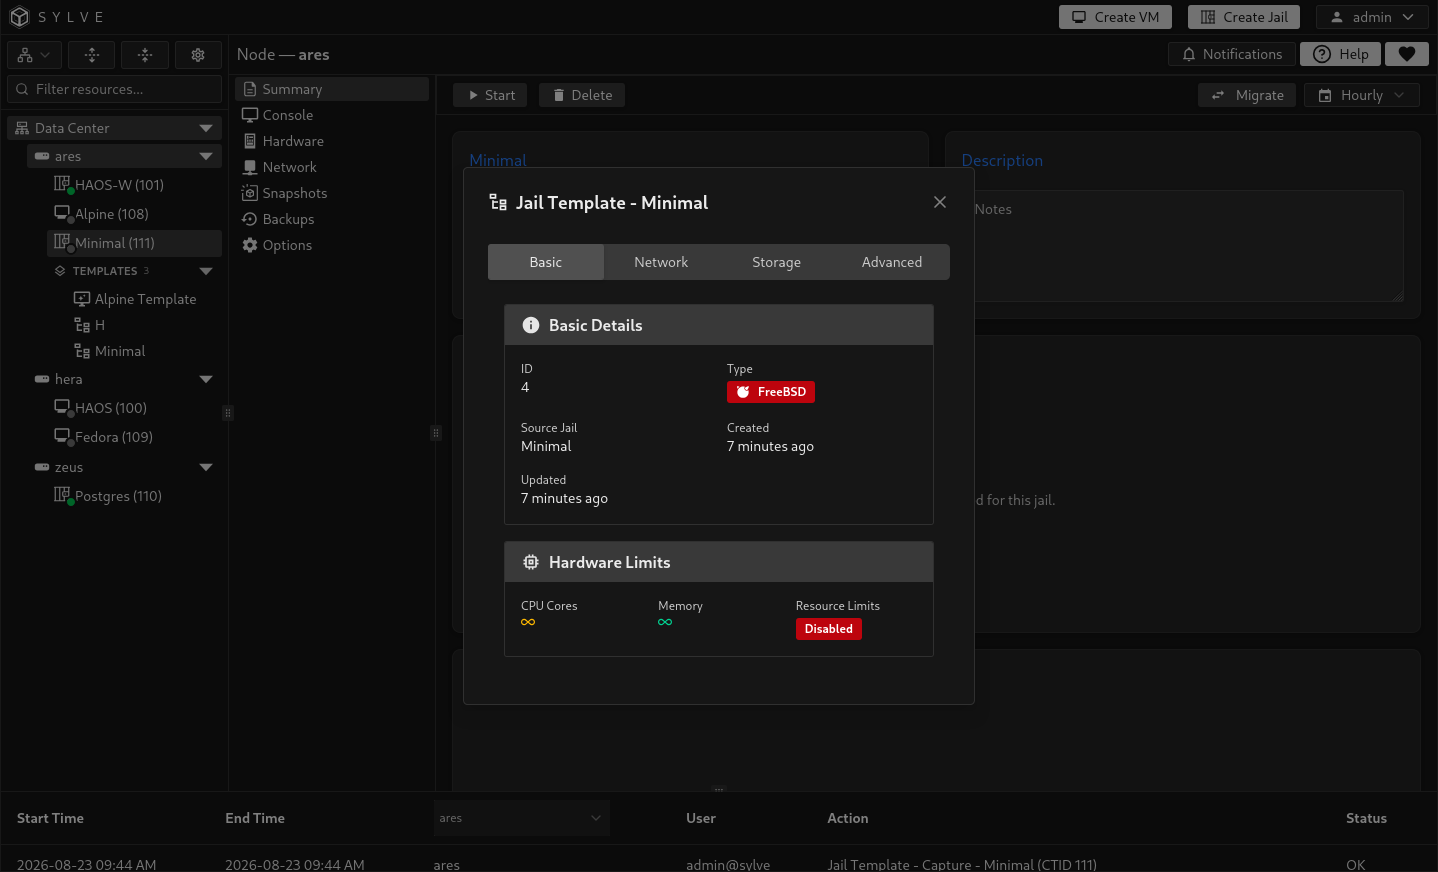Click the Disabled resource limits badge
Viewport: 1438px width, 872px height.
tap(829, 629)
